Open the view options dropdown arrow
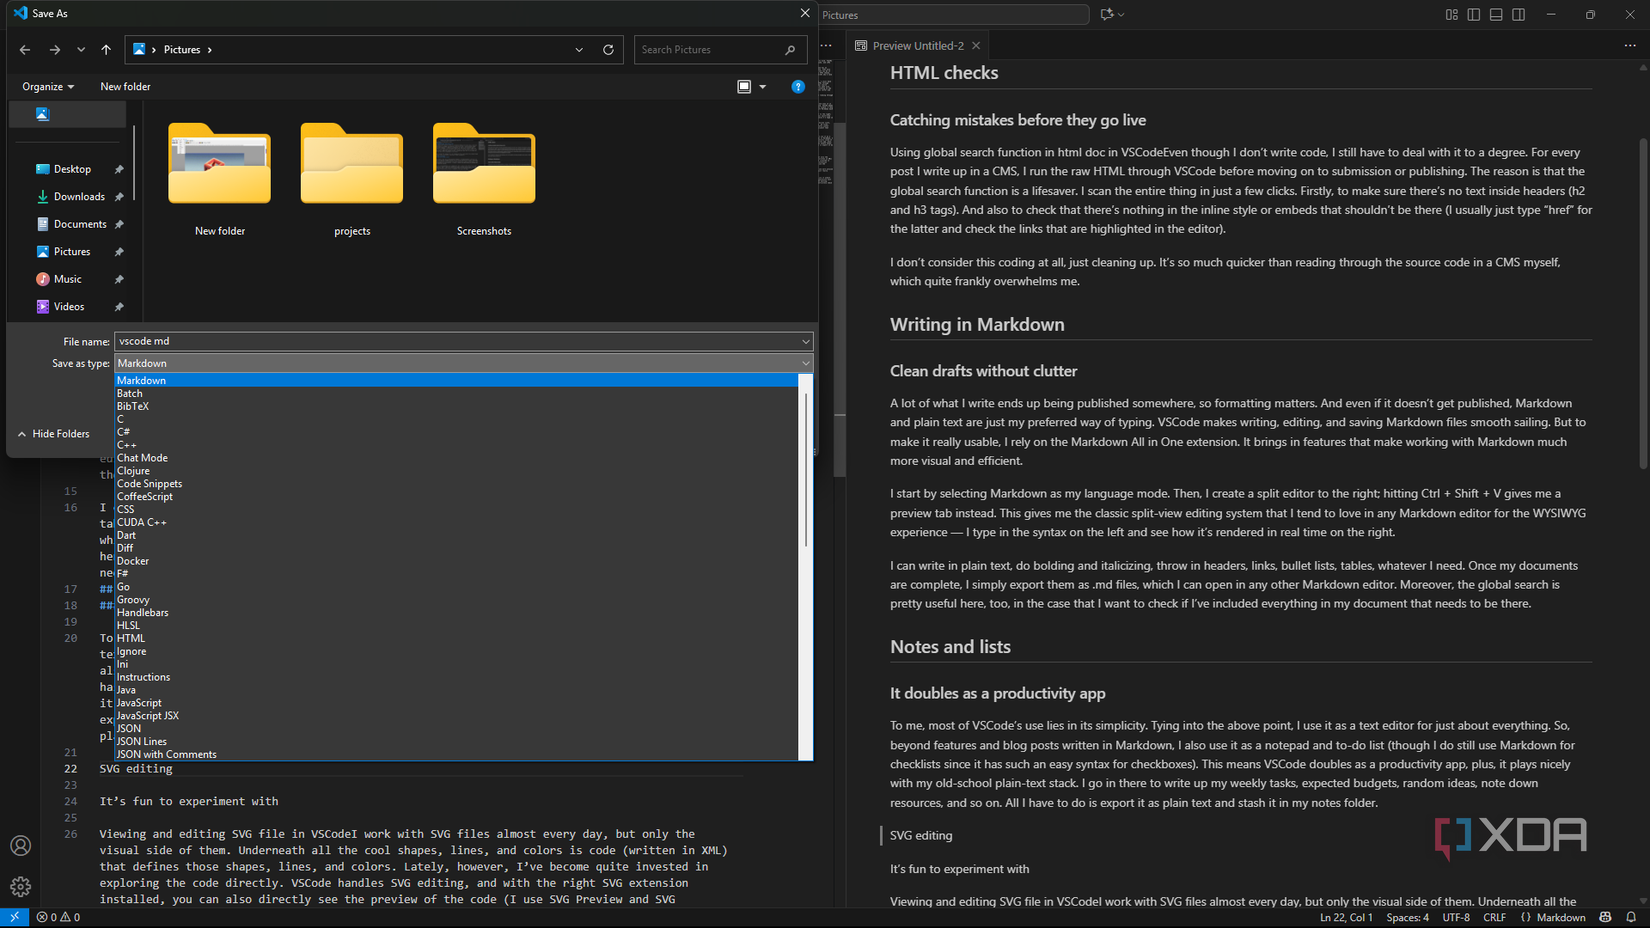This screenshot has width=1650, height=928. coord(763,87)
